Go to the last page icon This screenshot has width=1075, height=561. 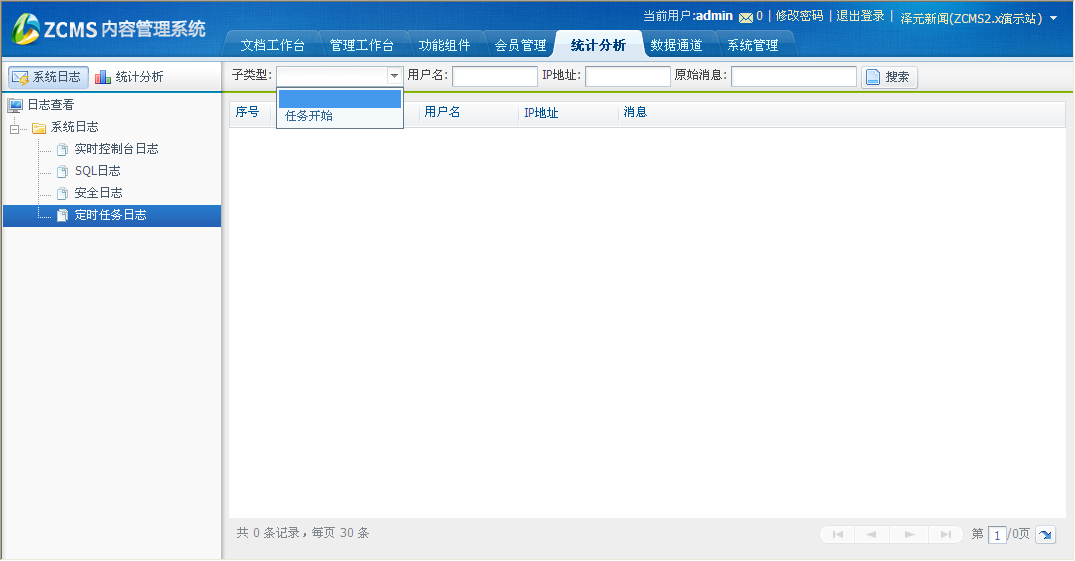[x=945, y=535]
